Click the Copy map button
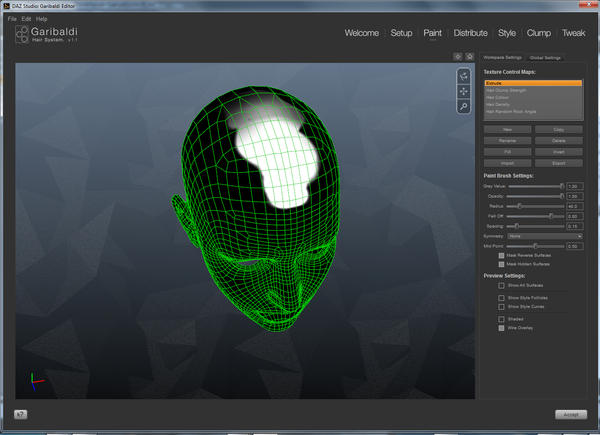Viewport: 600px width, 435px height. 559,130
